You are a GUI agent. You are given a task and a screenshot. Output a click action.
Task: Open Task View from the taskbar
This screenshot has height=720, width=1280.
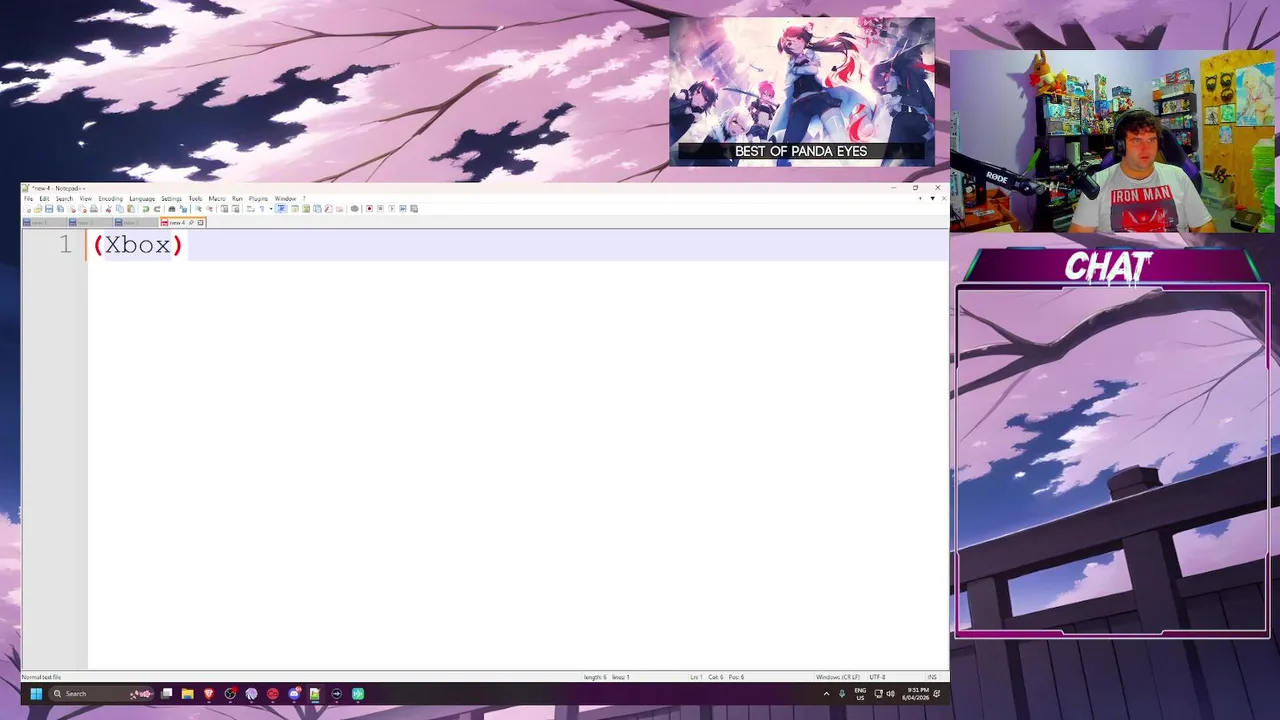[x=166, y=693]
